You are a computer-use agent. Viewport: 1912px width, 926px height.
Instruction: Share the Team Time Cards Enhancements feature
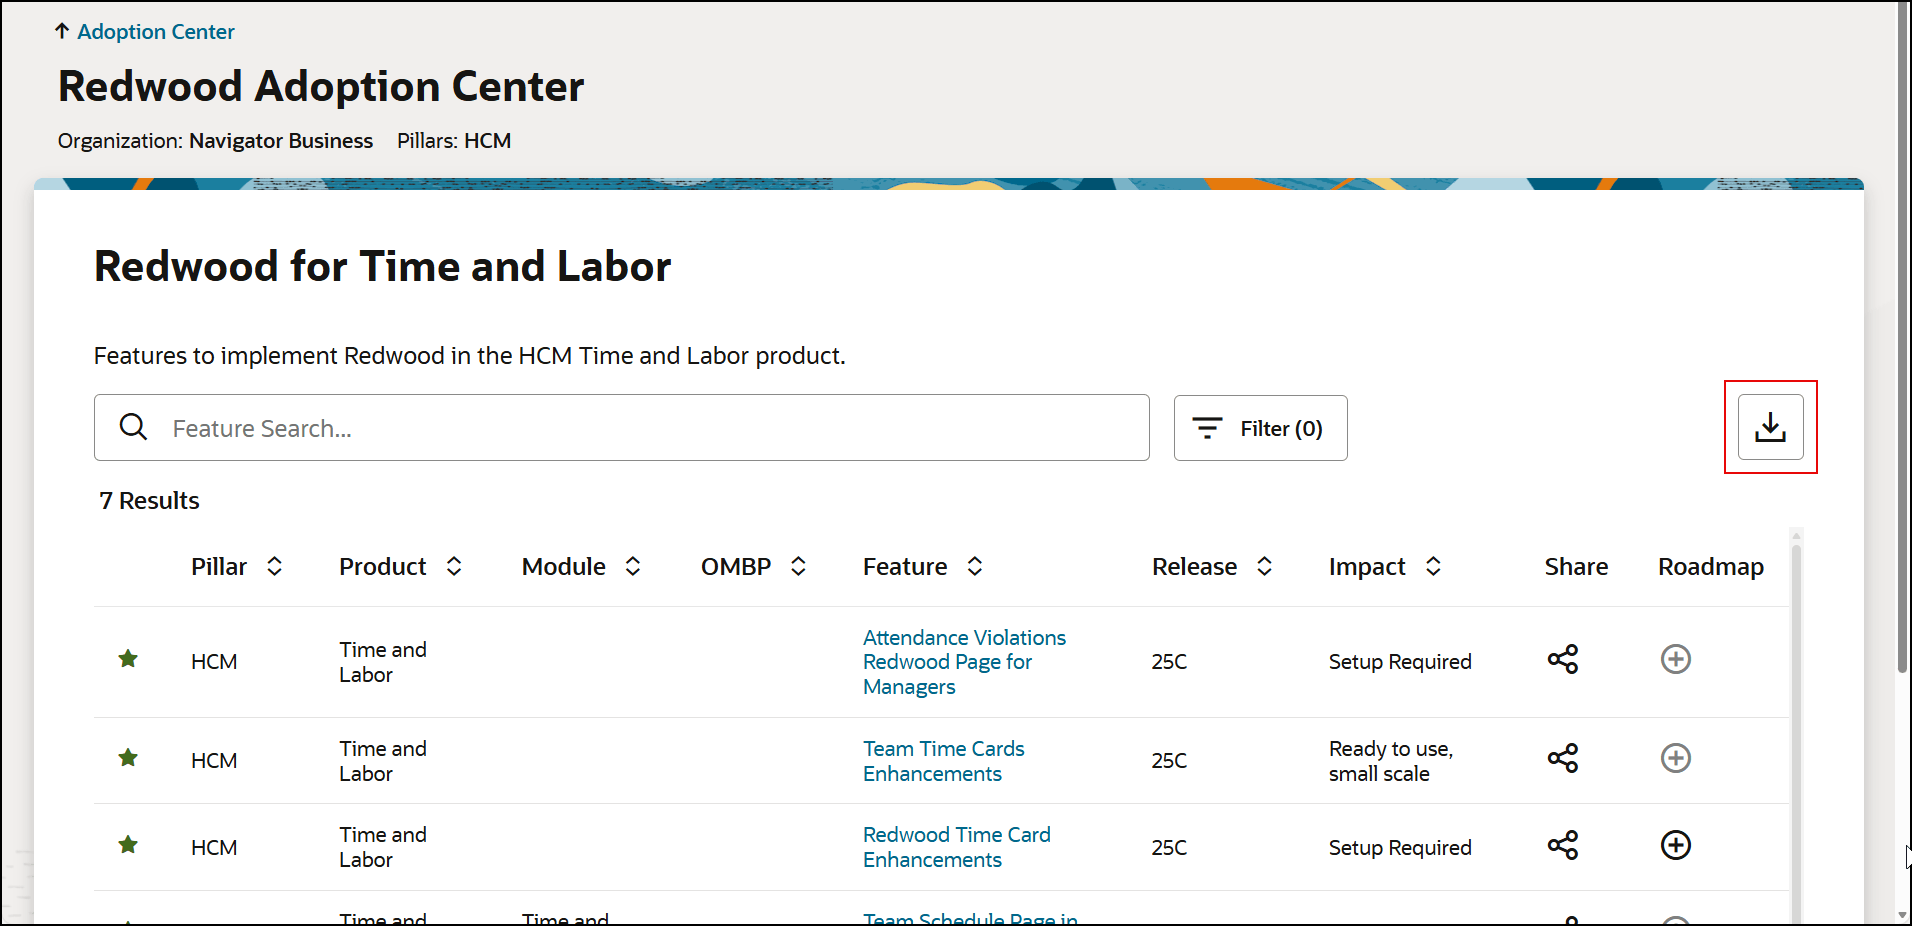tap(1562, 759)
